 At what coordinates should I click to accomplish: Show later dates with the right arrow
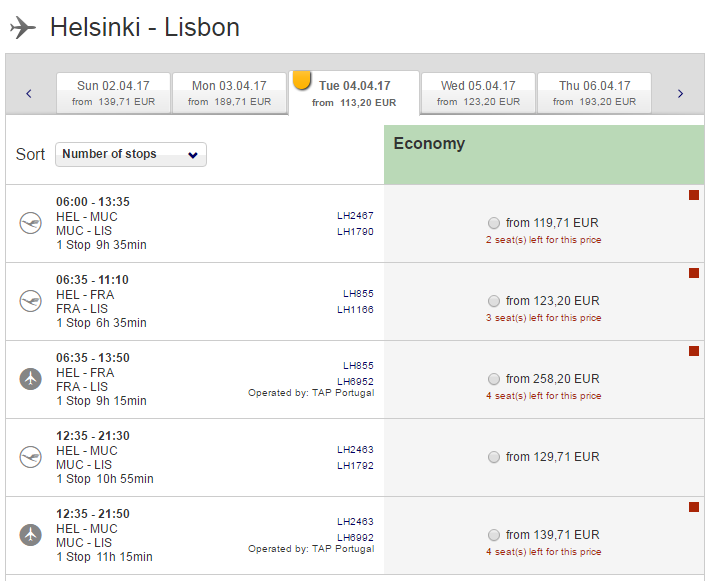click(x=680, y=94)
